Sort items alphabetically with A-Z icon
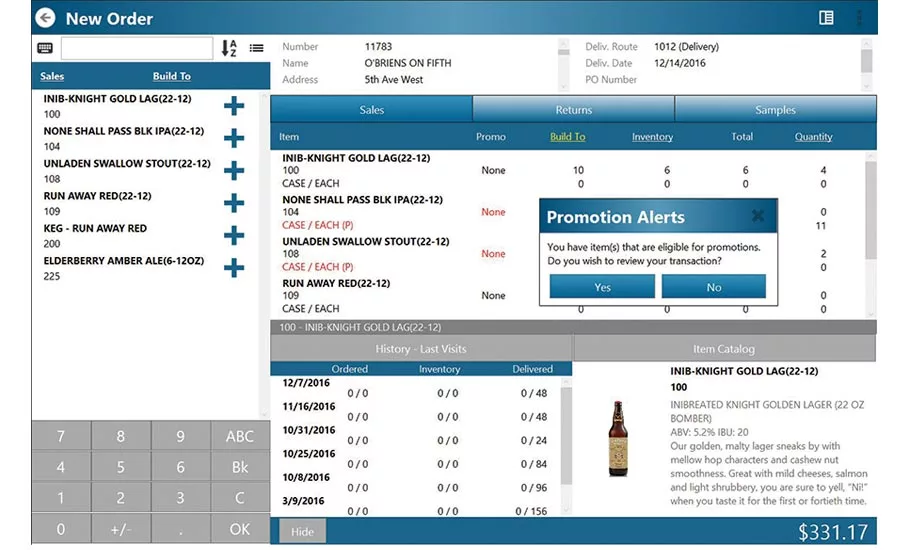This screenshot has height=550, width=900. pos(229,48)
